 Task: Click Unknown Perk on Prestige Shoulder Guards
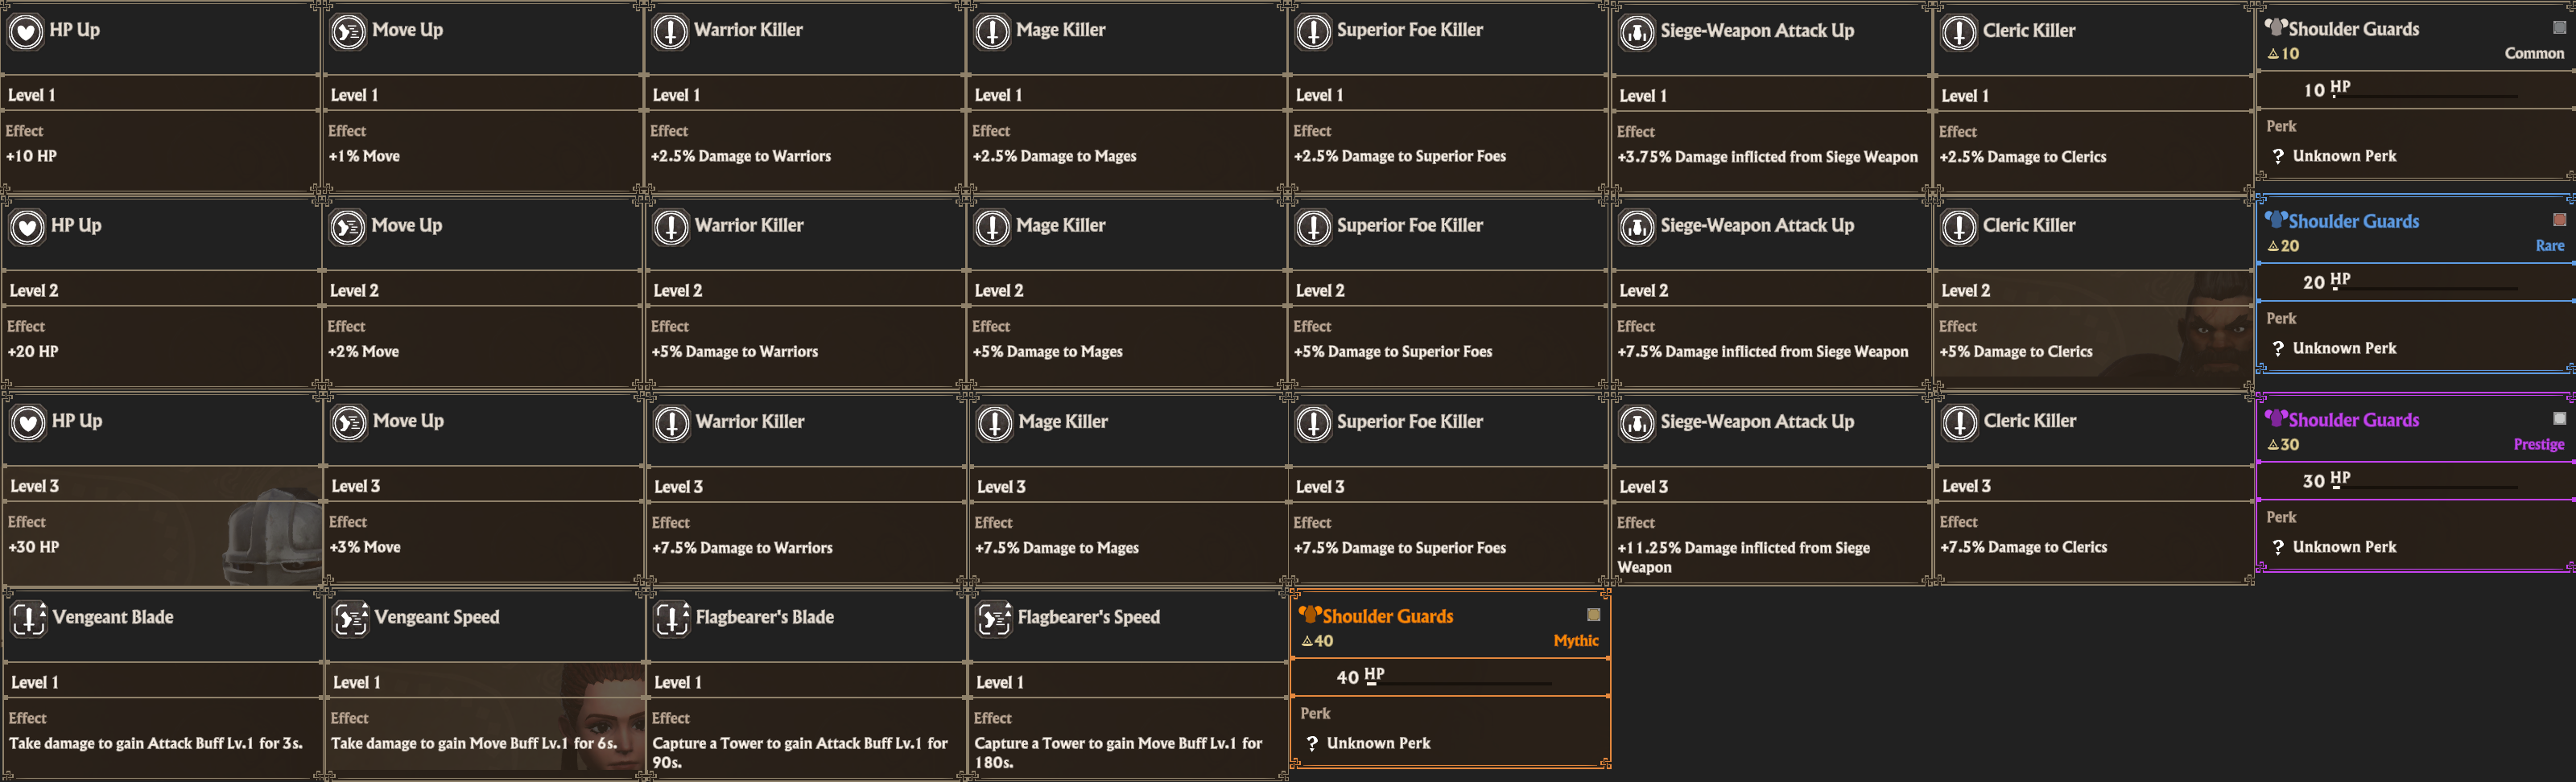[2344, 547]
